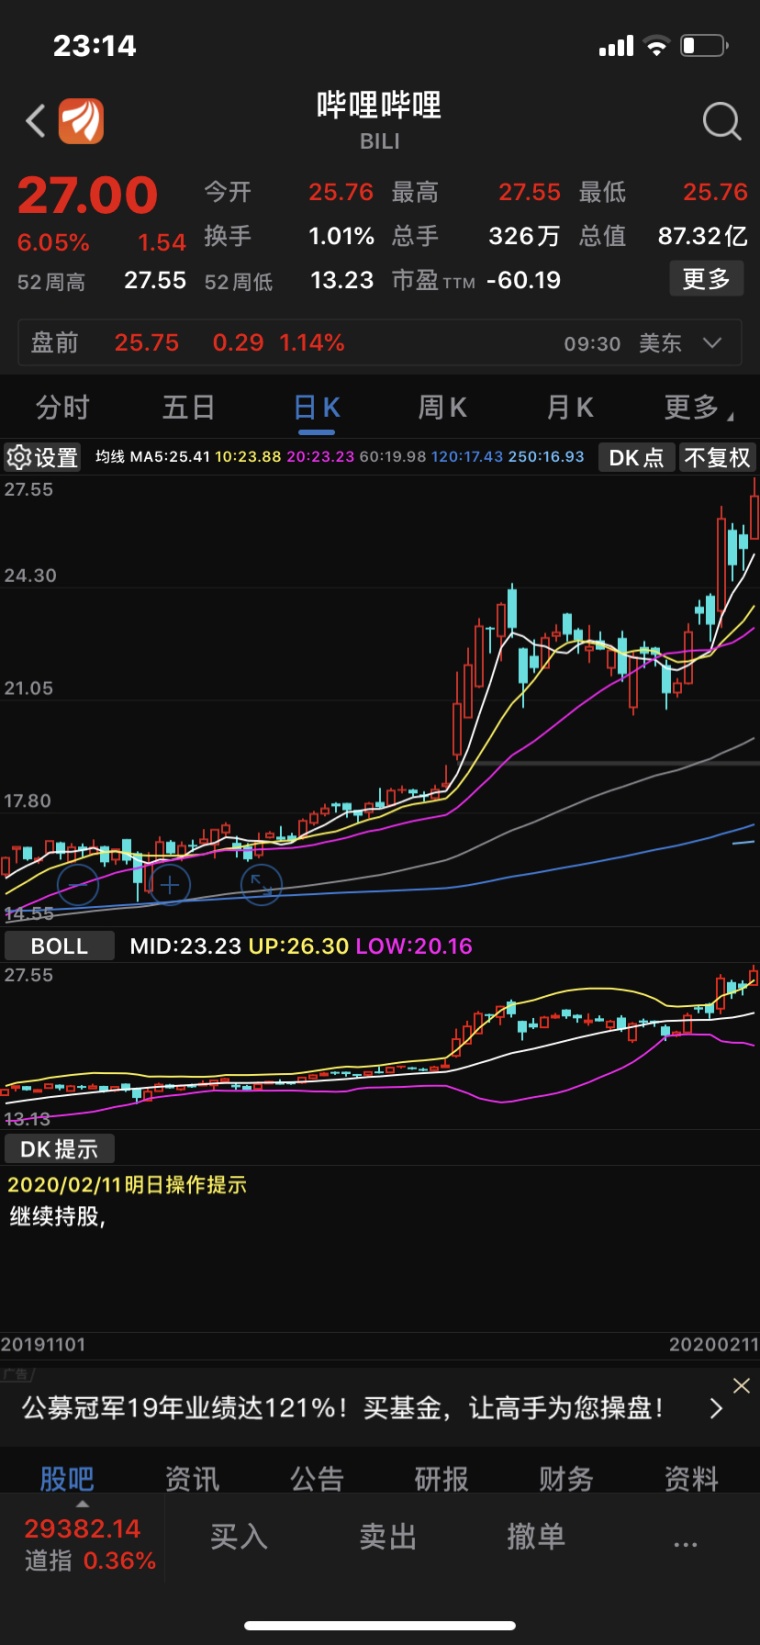This screenshot has height=1645, width=760.
Task: Tap the 卖出 sell button
Action: click(388, 1537)
